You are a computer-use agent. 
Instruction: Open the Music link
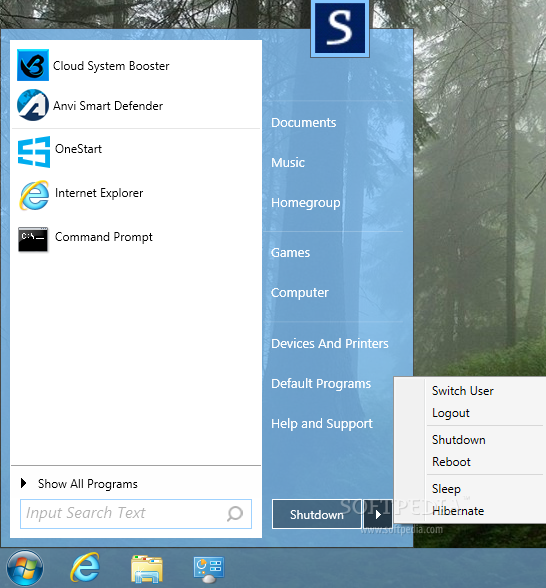[x=288, y=162]
